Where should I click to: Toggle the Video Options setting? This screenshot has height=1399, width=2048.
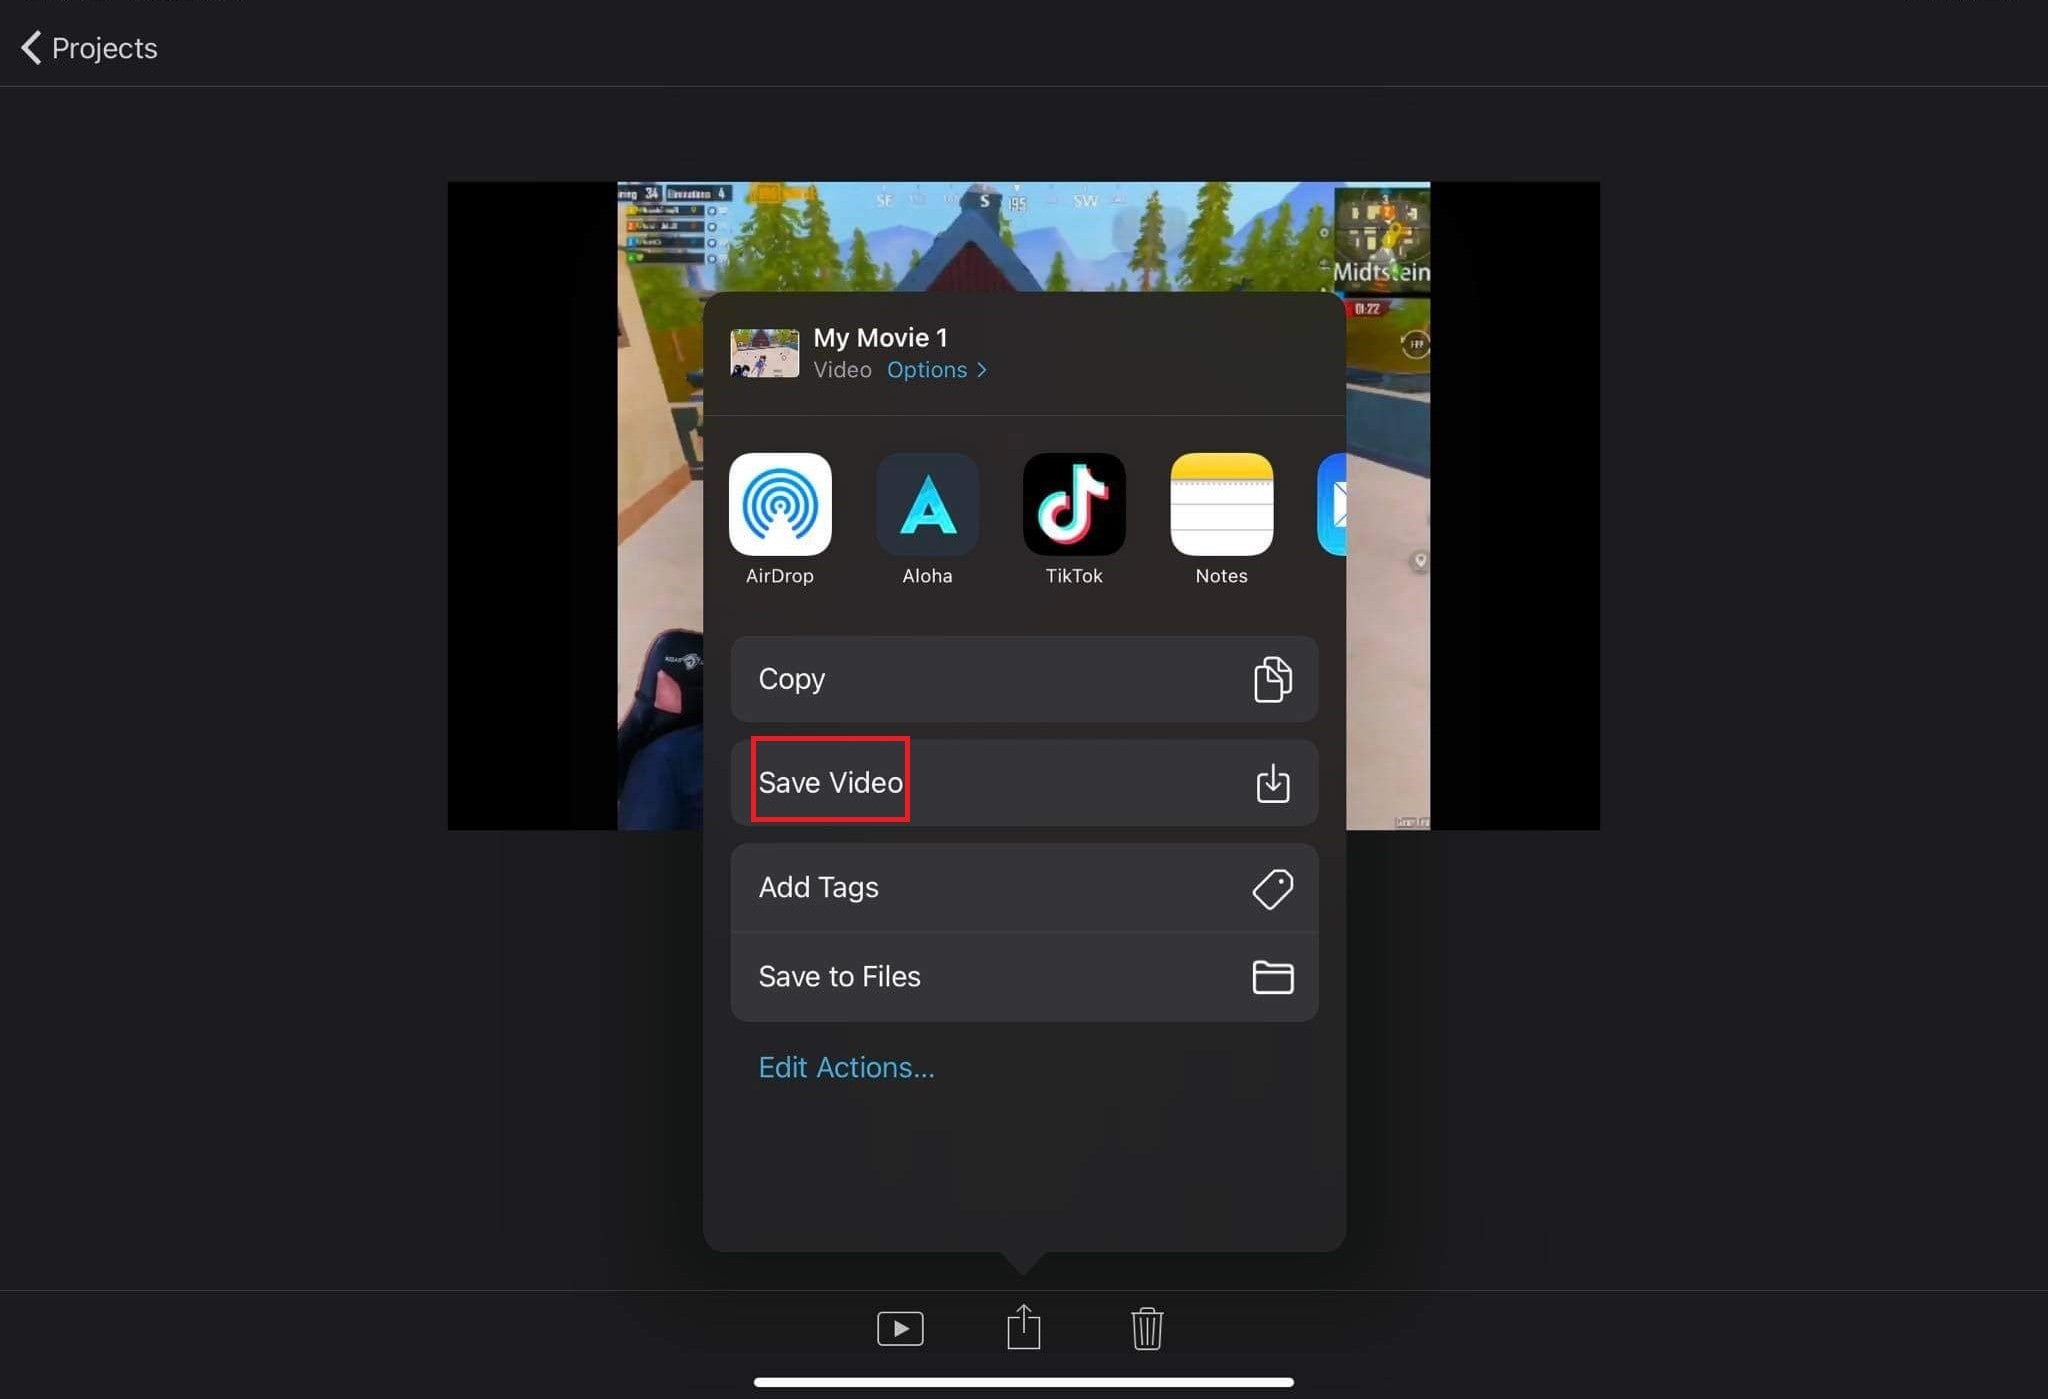[x=937, y=369]
